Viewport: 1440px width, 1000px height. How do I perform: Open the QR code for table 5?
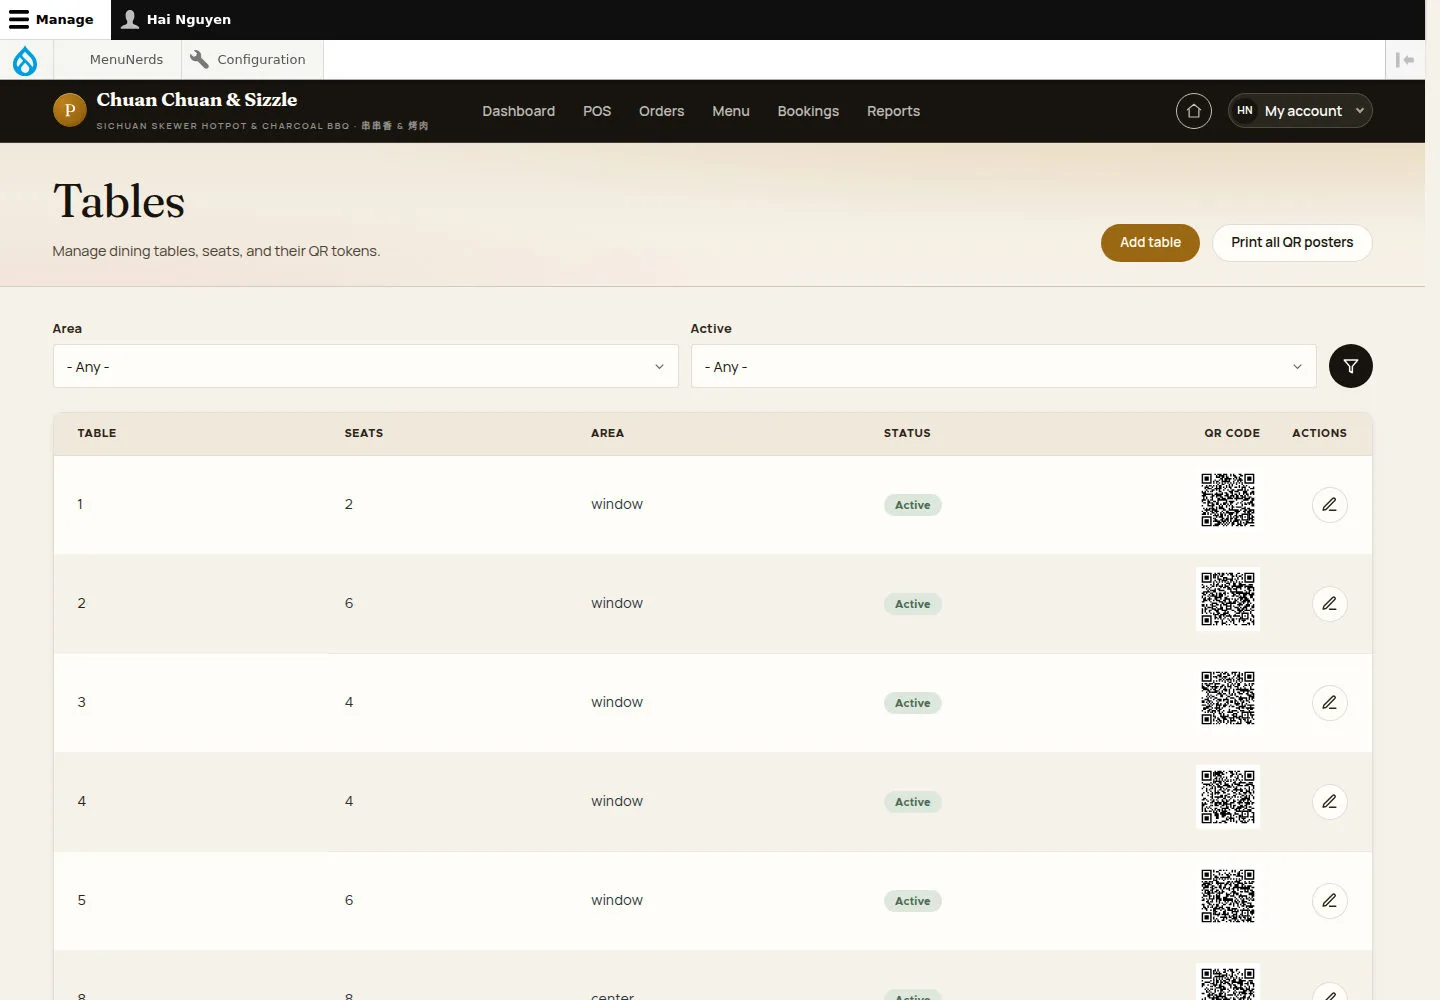click(x=1228, y=896)
